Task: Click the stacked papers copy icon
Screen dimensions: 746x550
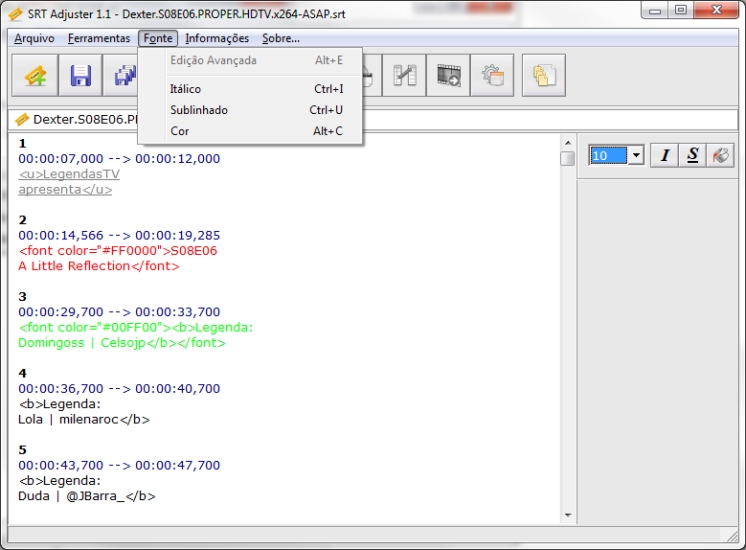Action: [544, 76]
